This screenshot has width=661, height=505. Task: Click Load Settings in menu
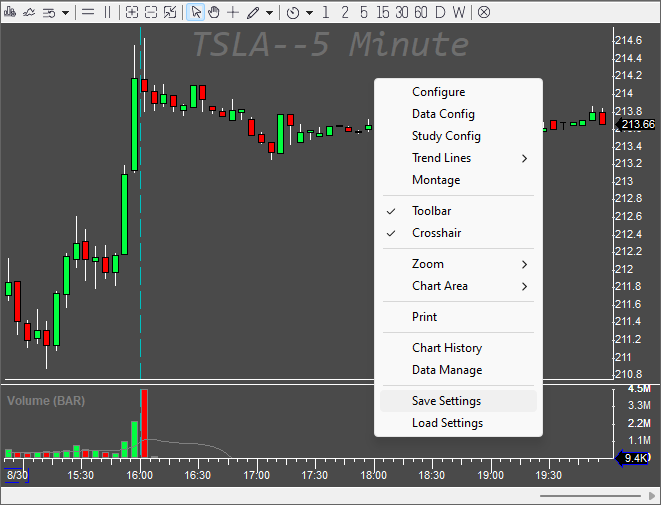point(458,423)
